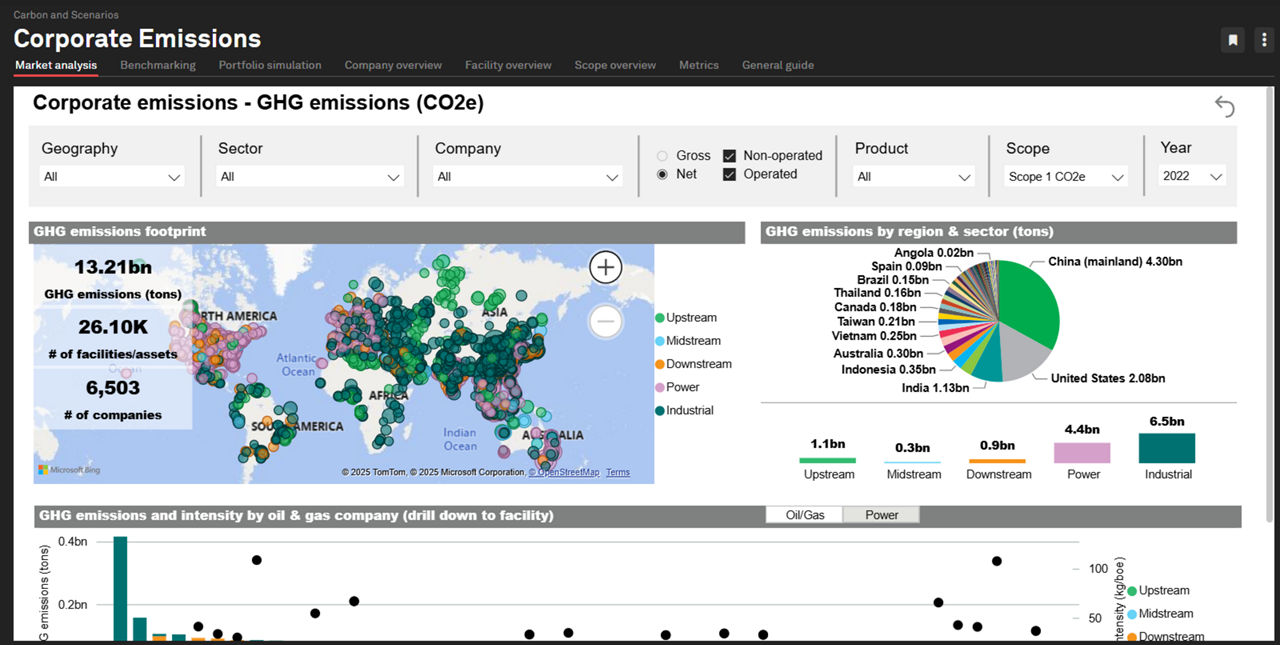This screenshot has height=645, width=1280.
Task: Click the Power pink legend dot
Action: 660,387
